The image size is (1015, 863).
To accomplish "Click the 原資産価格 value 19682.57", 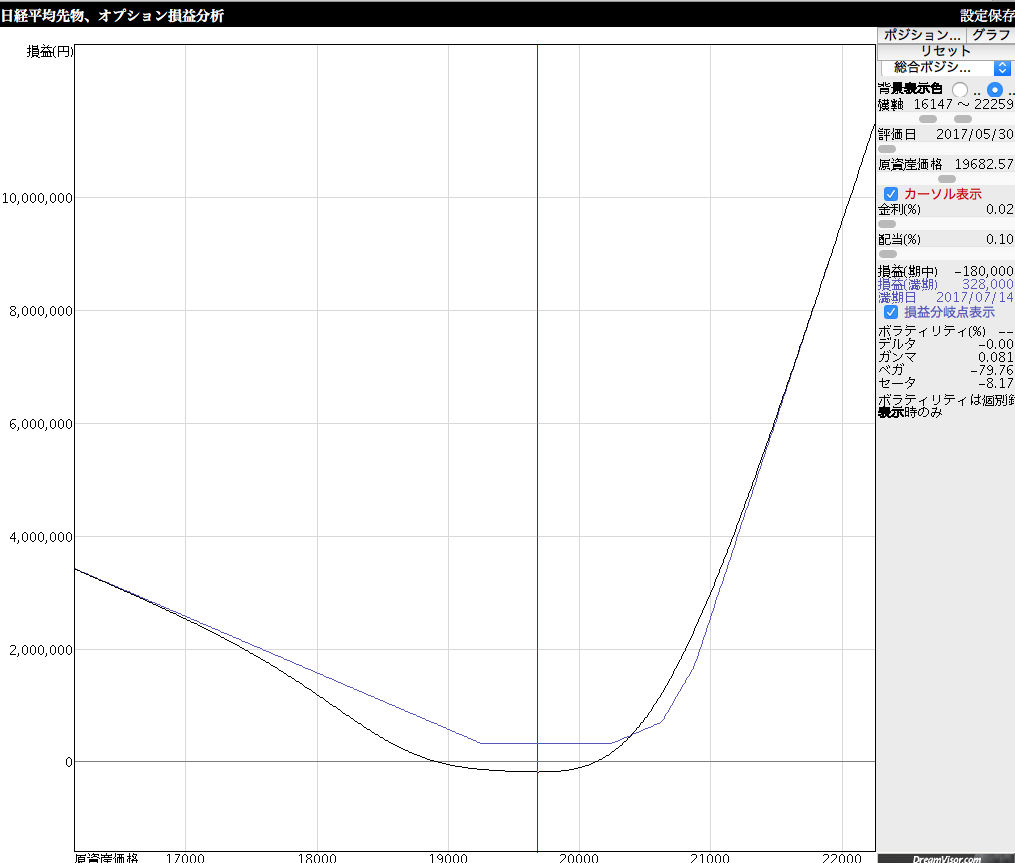I will (x=983, y=164).
